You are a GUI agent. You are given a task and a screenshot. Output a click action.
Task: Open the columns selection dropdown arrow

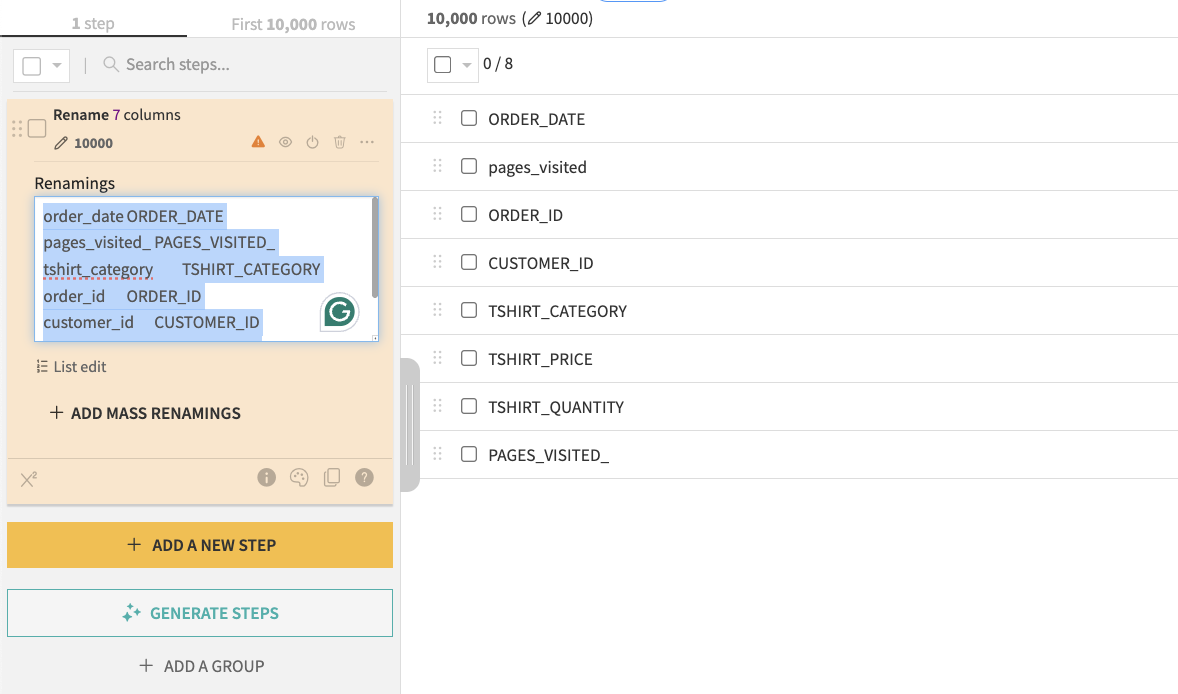(467, 65)
